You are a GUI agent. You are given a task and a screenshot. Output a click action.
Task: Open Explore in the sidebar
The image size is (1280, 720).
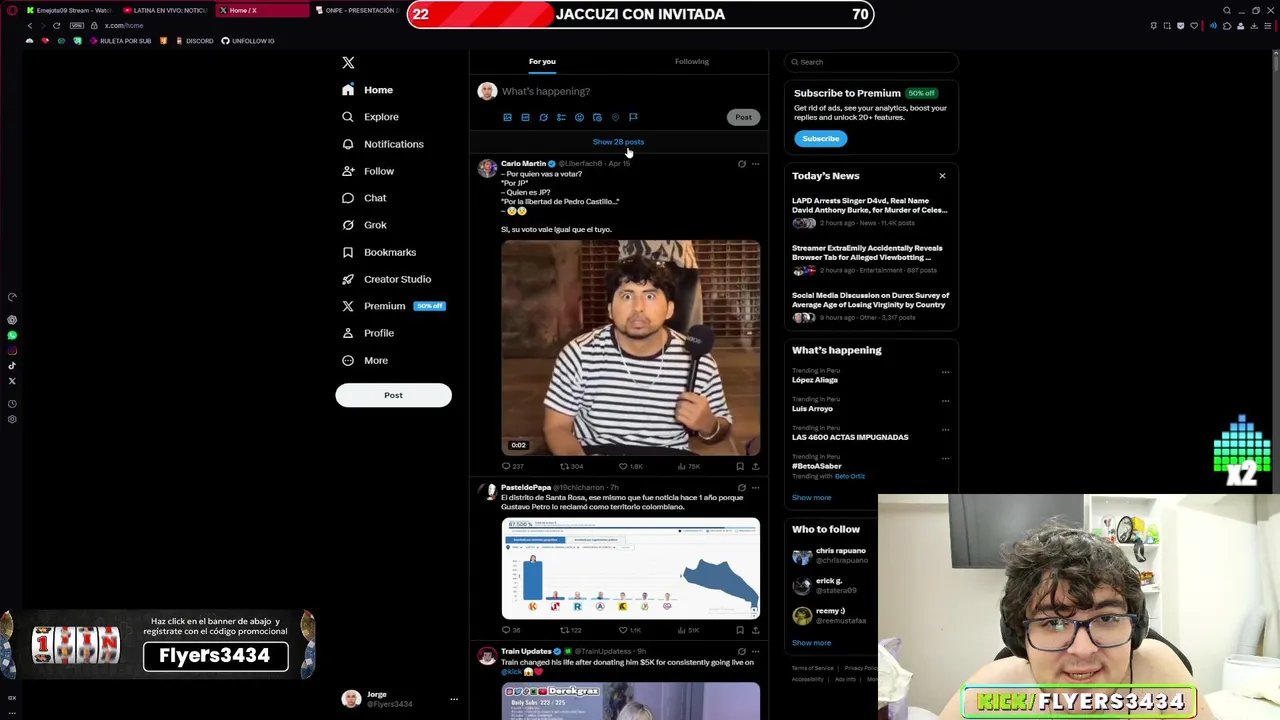click(370, 117)
